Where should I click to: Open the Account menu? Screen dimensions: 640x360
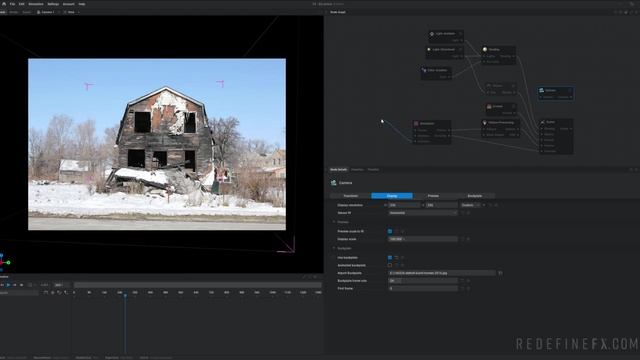[69, 4]
